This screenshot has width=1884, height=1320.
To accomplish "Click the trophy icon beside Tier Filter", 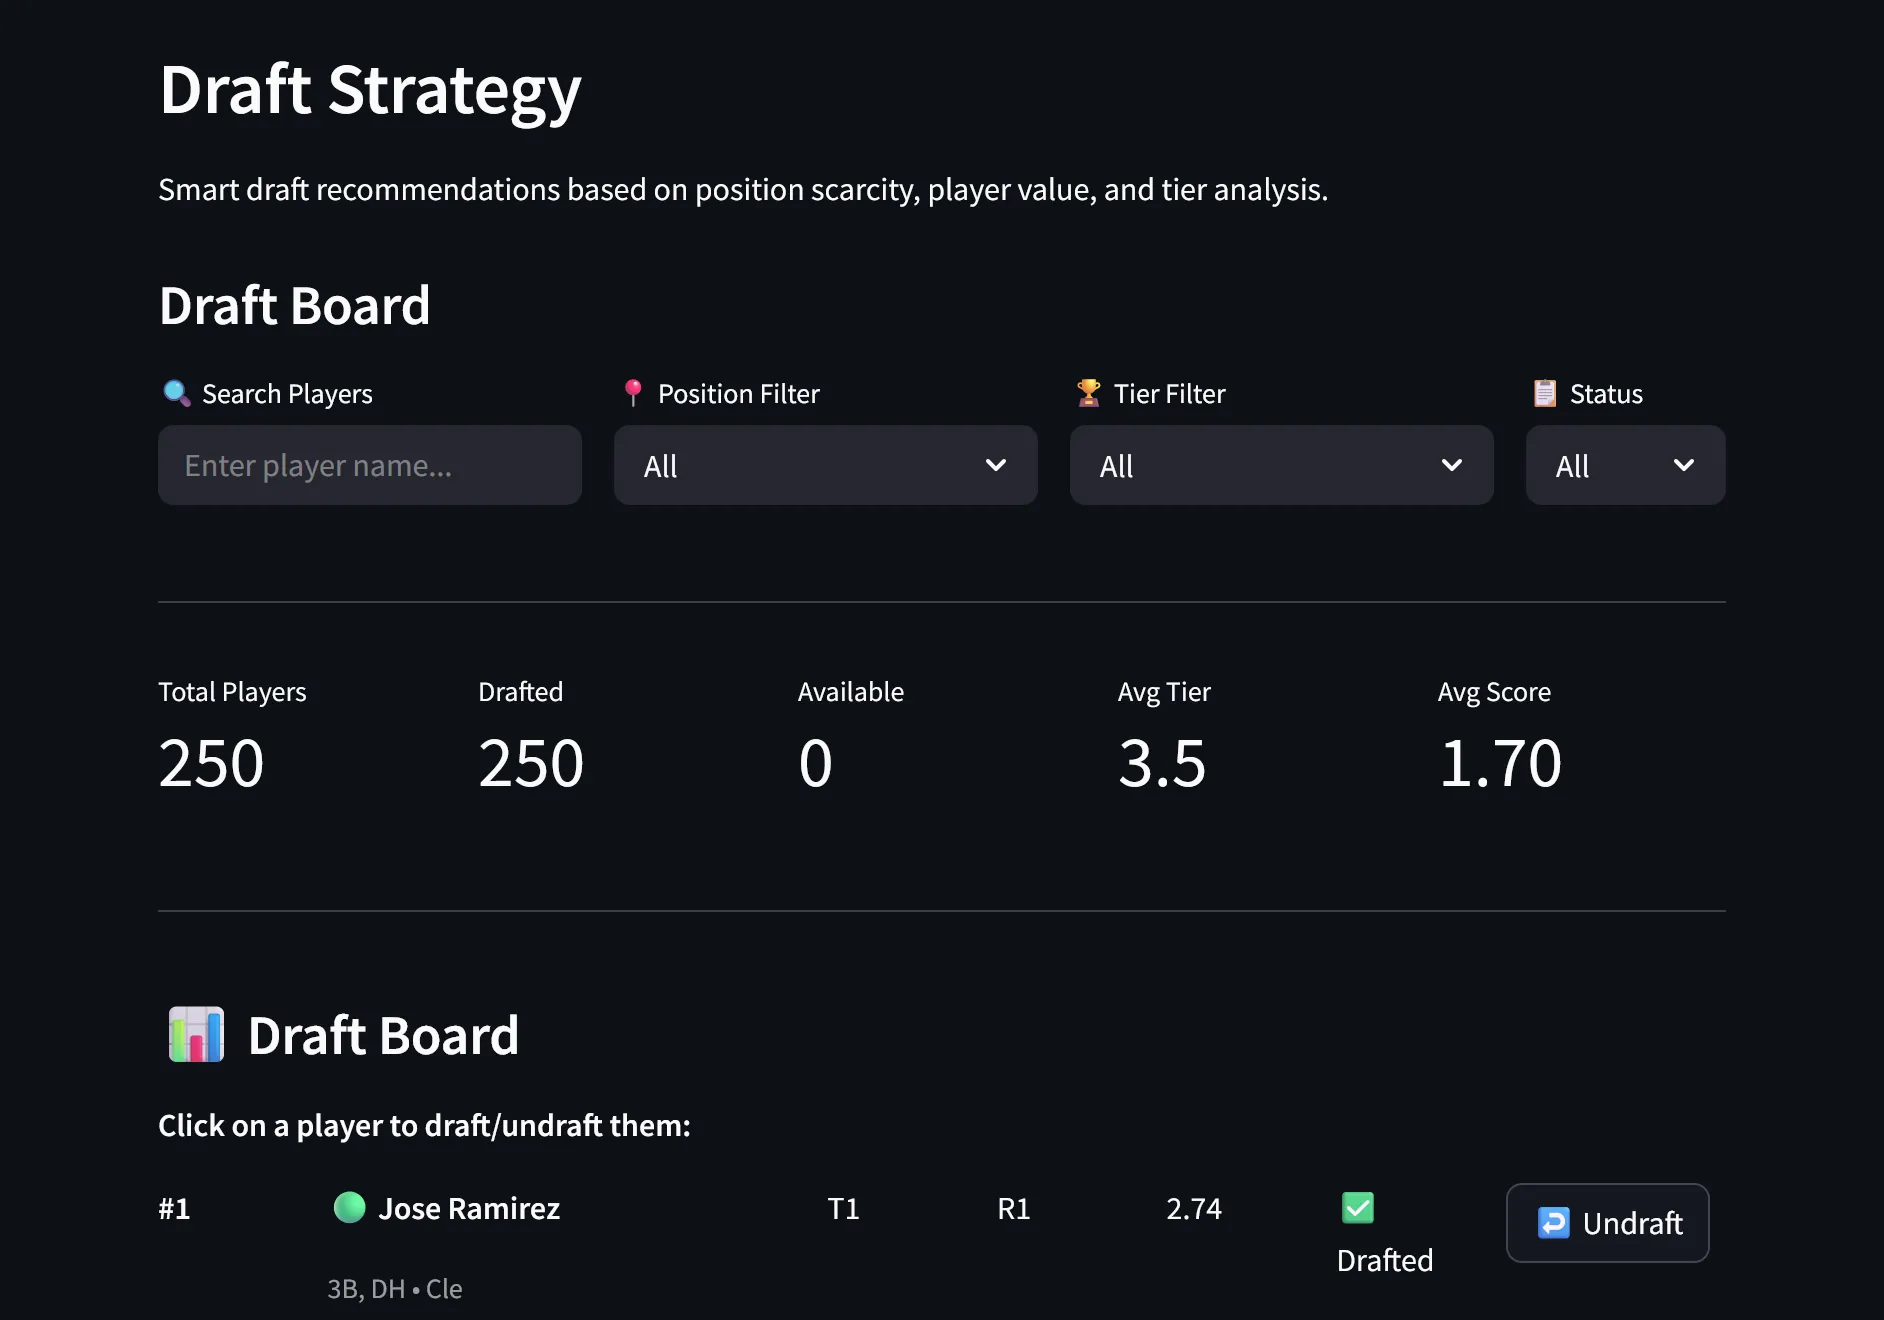I will 1090,393.
